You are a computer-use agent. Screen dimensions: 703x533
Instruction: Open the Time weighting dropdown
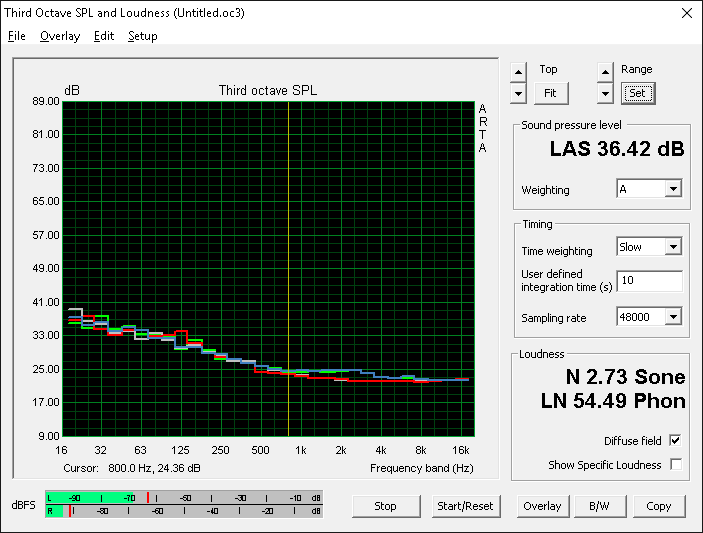(x=673, y=247)
